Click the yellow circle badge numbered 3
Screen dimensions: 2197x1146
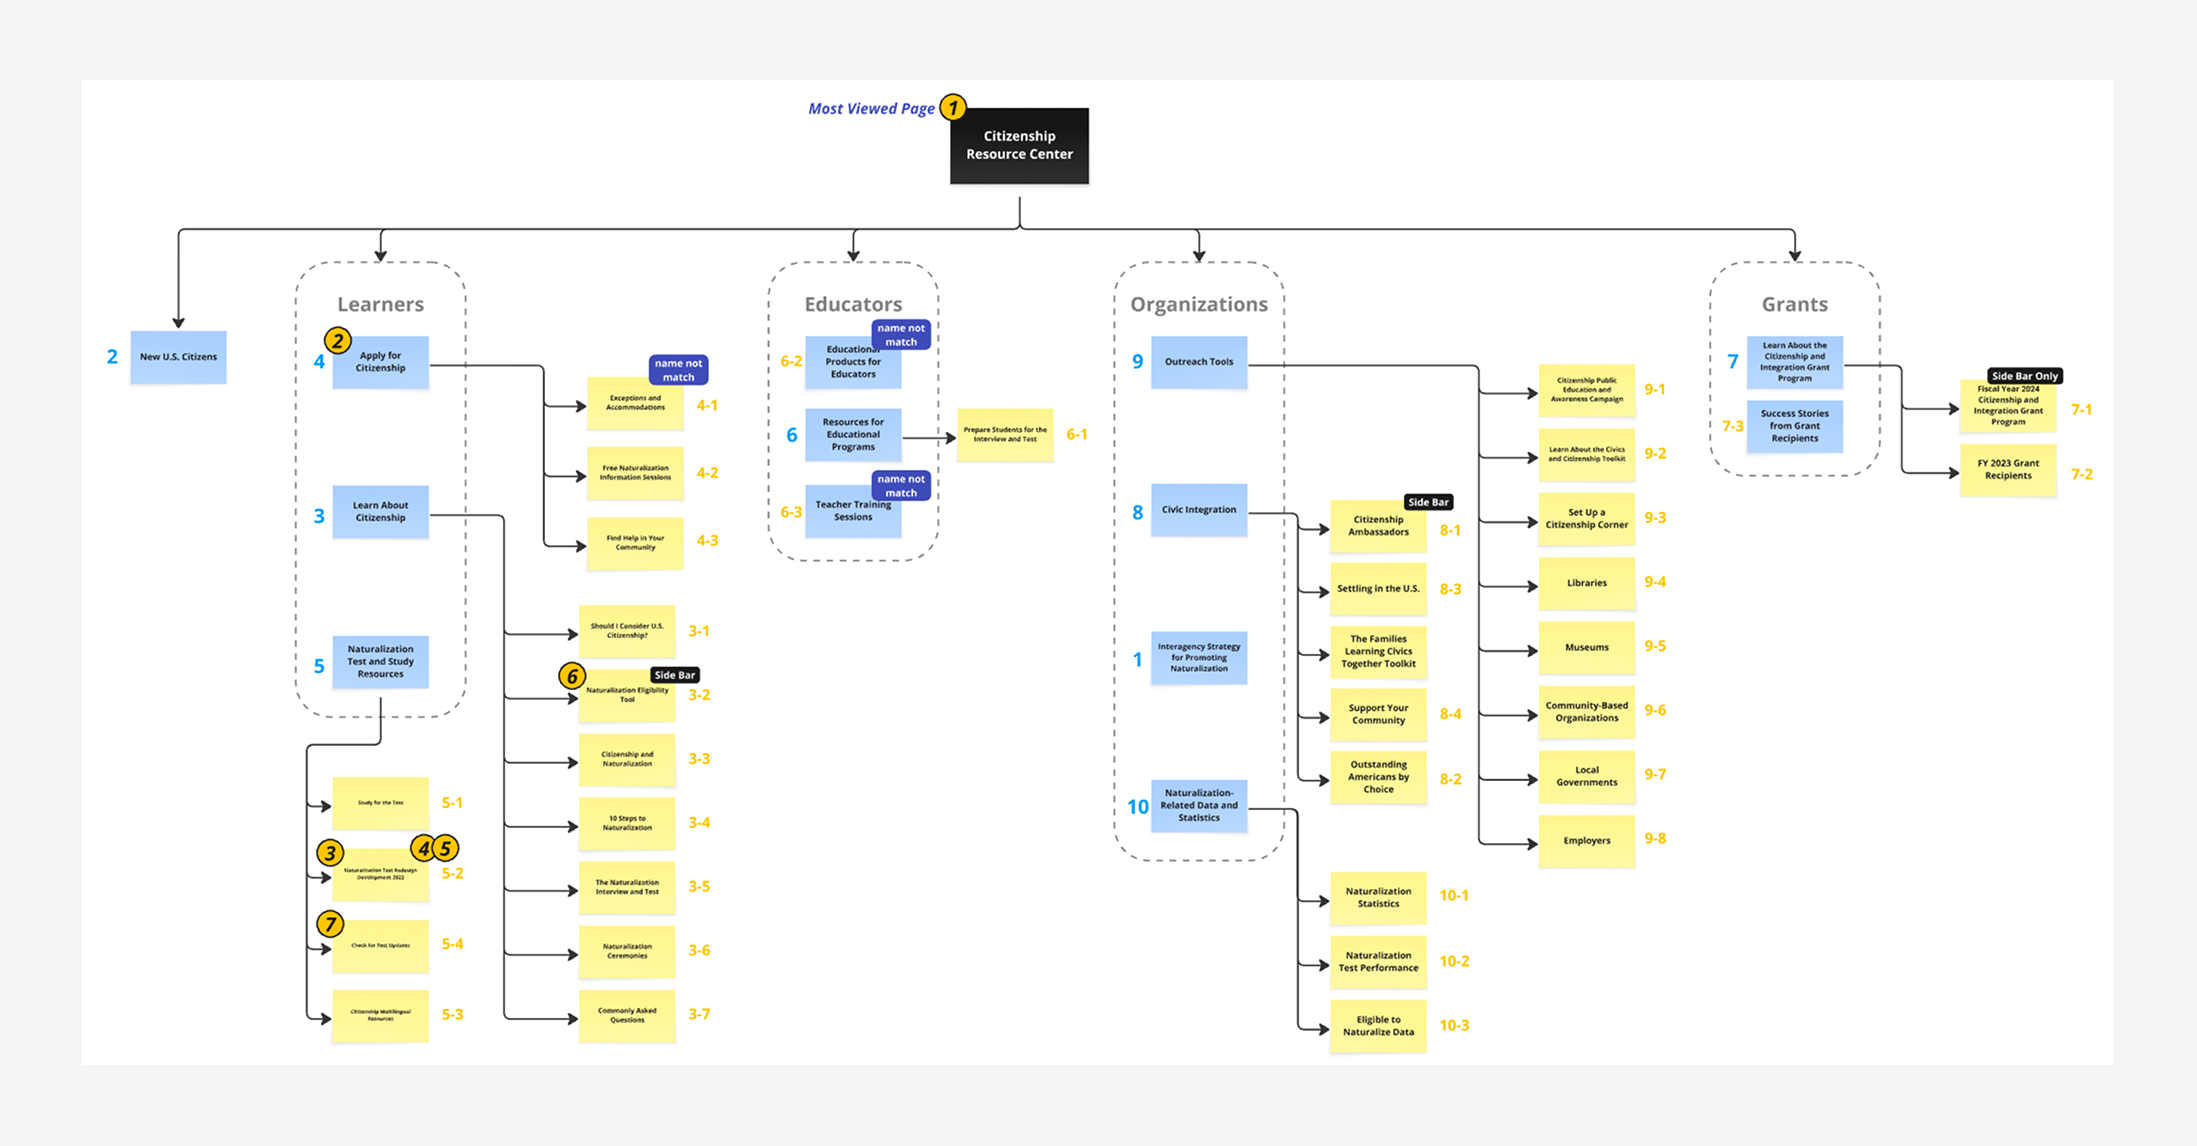click(330, 853)
